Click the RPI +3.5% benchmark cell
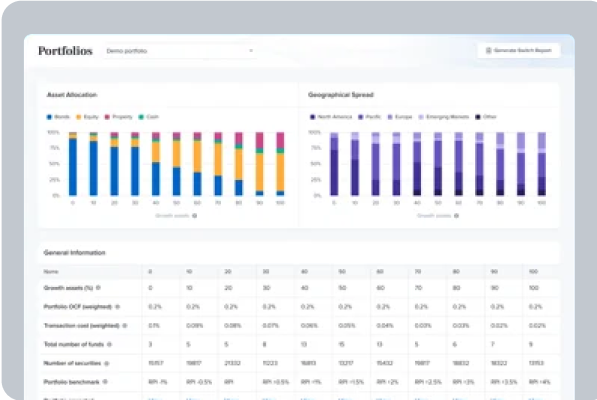The width and height of the screenshot is (597, 400). point(504,382)
